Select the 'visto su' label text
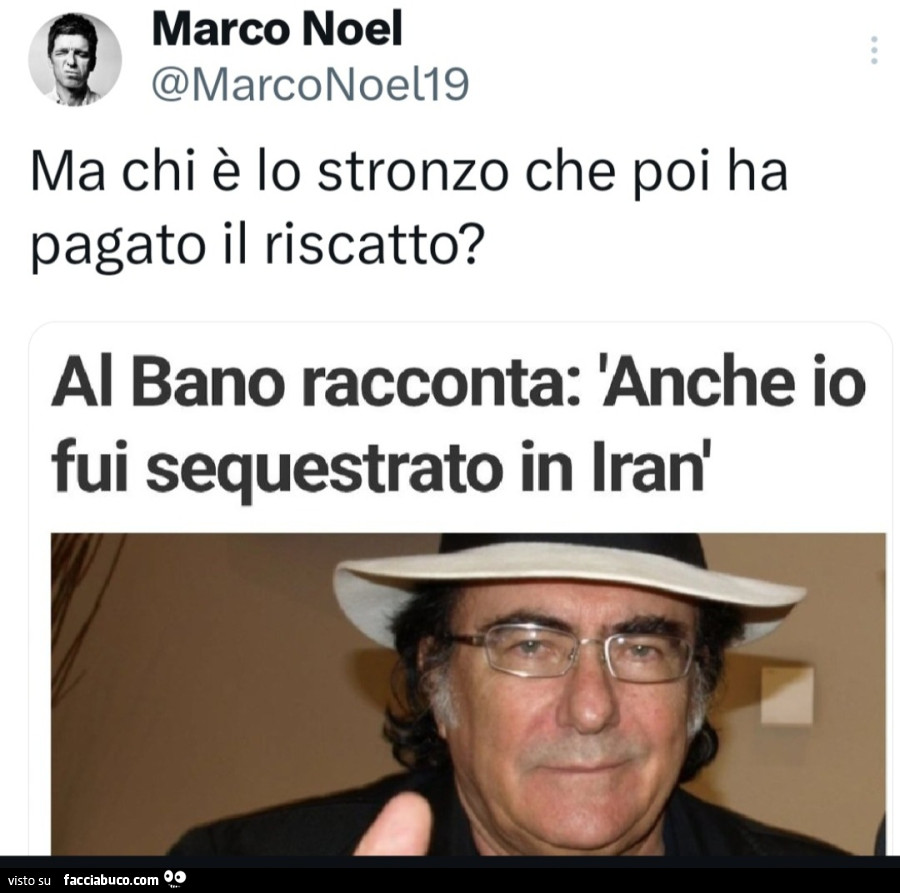The height and width of the screenshot is (893, 900). point(29,880)
